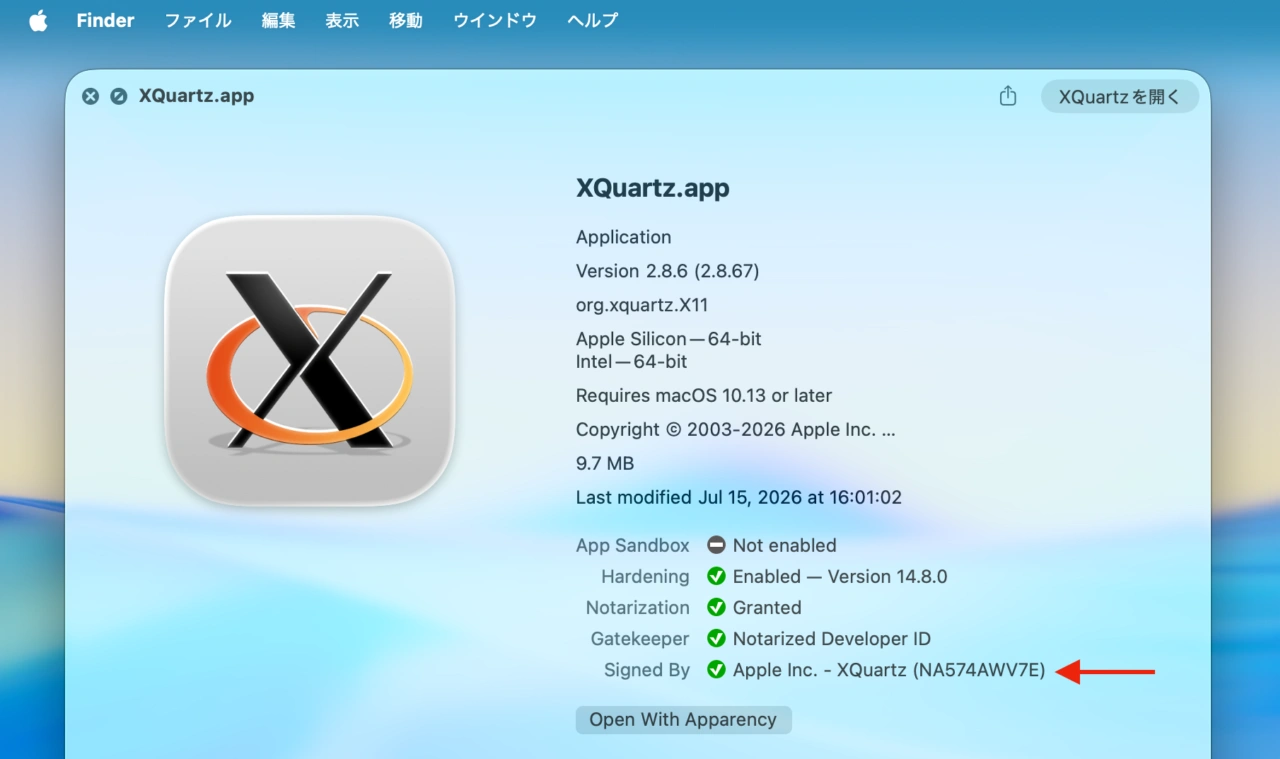Click the App Sandbox label
Screen dimensions: 1280x759
[x=633, y=546]
